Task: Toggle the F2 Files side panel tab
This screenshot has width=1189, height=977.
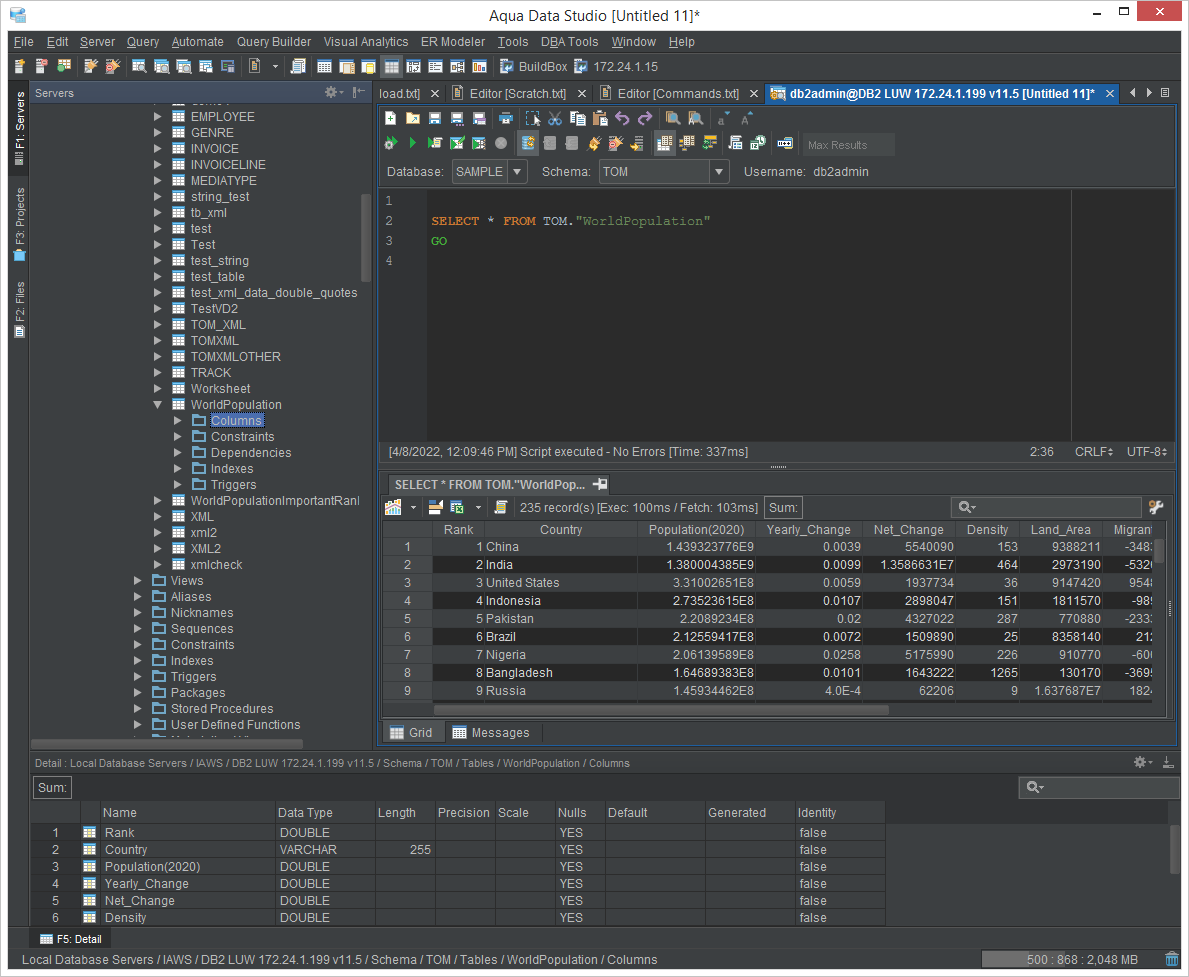Action: [20, 309]
